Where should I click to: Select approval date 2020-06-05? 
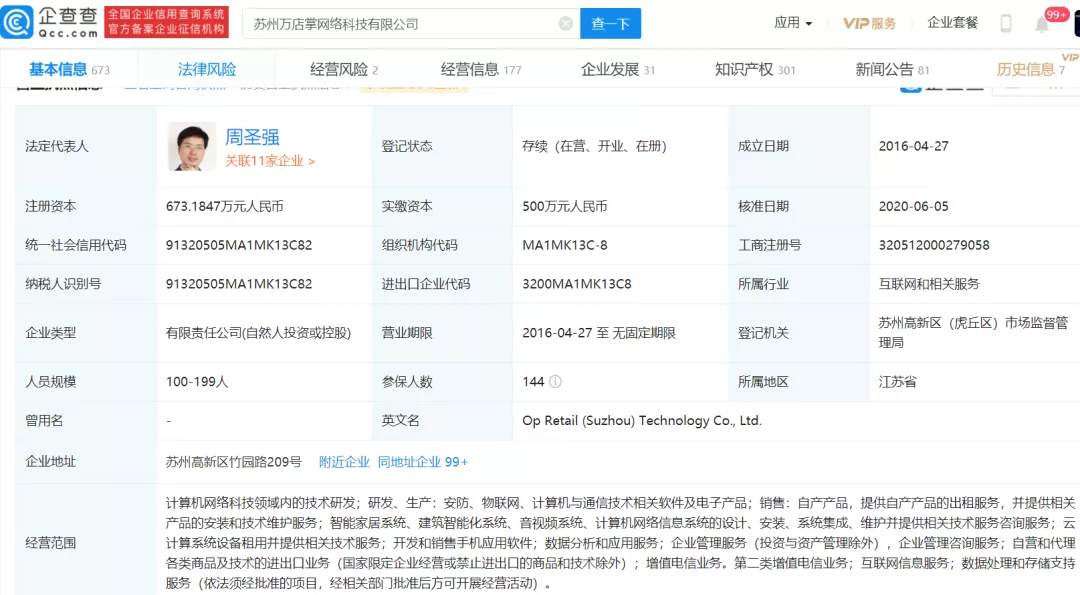click(x=913, y=206)
